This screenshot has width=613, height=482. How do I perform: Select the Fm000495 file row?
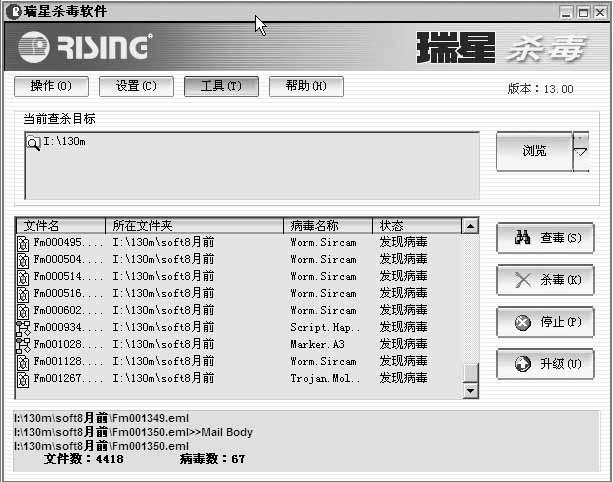click(239, 242)
